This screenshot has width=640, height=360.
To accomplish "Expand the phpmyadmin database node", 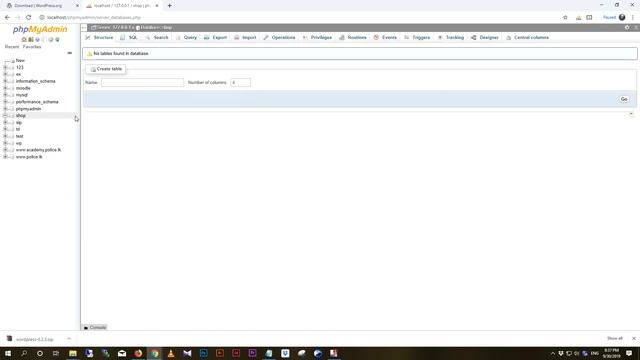I will click(x=5, y=109).
